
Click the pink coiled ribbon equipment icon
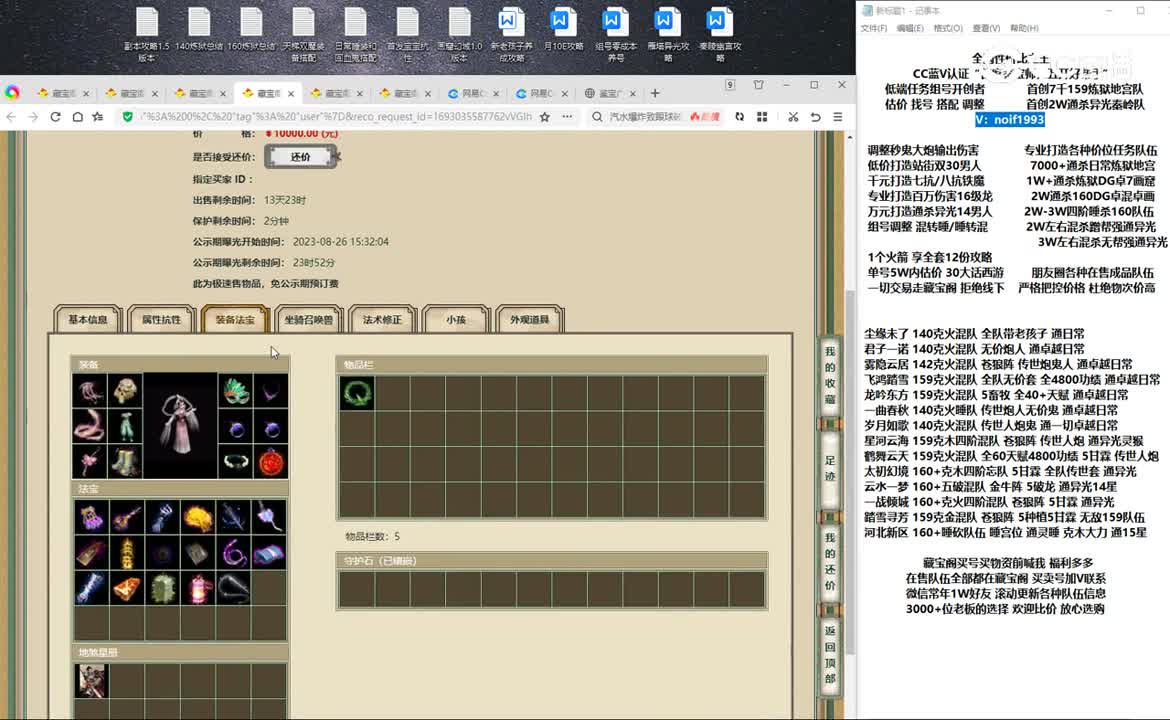[x=90, y=426]
